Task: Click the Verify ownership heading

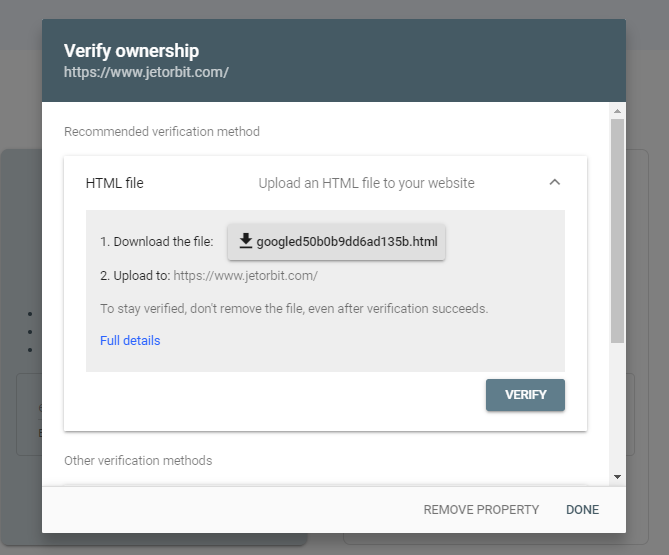Action: click(x=131, y=50)
